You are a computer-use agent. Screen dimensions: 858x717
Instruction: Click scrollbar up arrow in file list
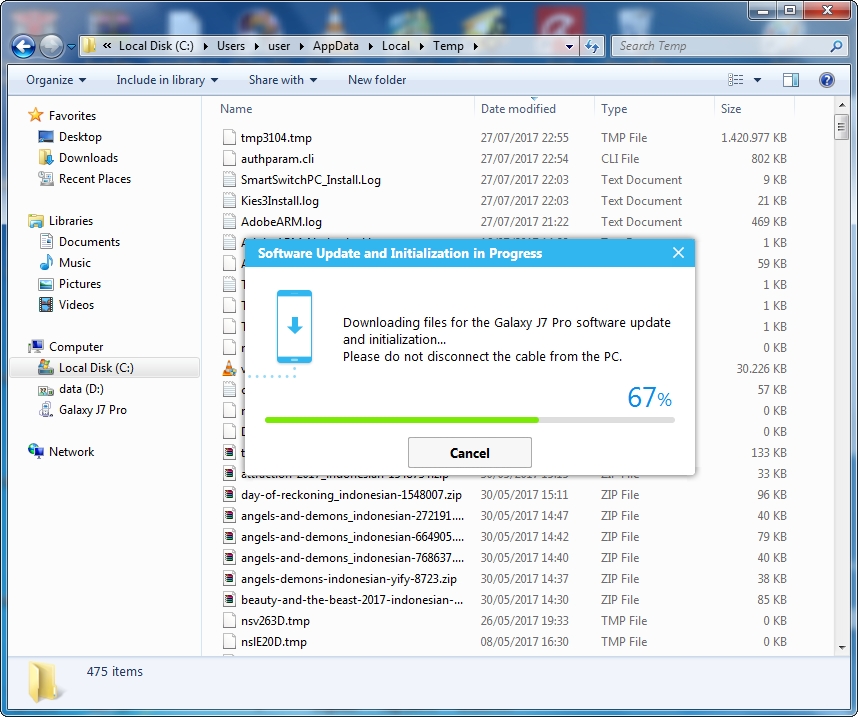[841, 105]
